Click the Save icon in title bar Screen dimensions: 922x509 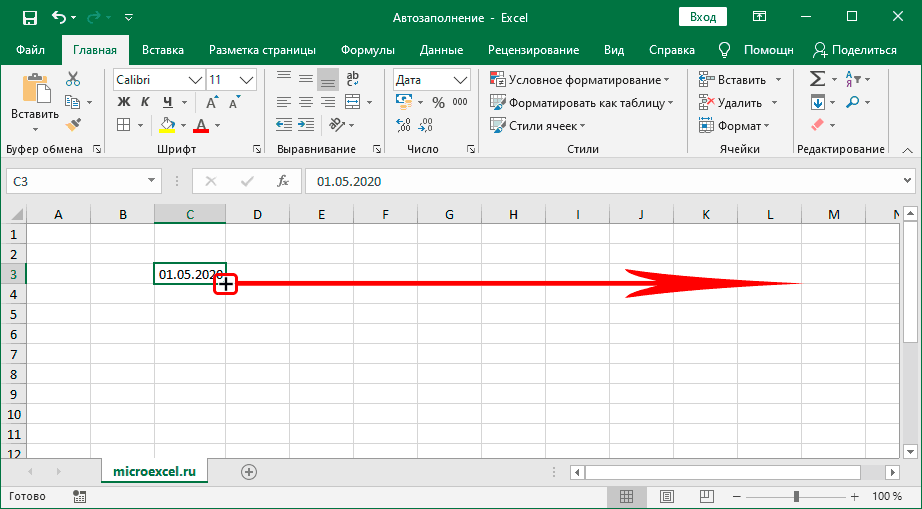(x=29, y=17)
